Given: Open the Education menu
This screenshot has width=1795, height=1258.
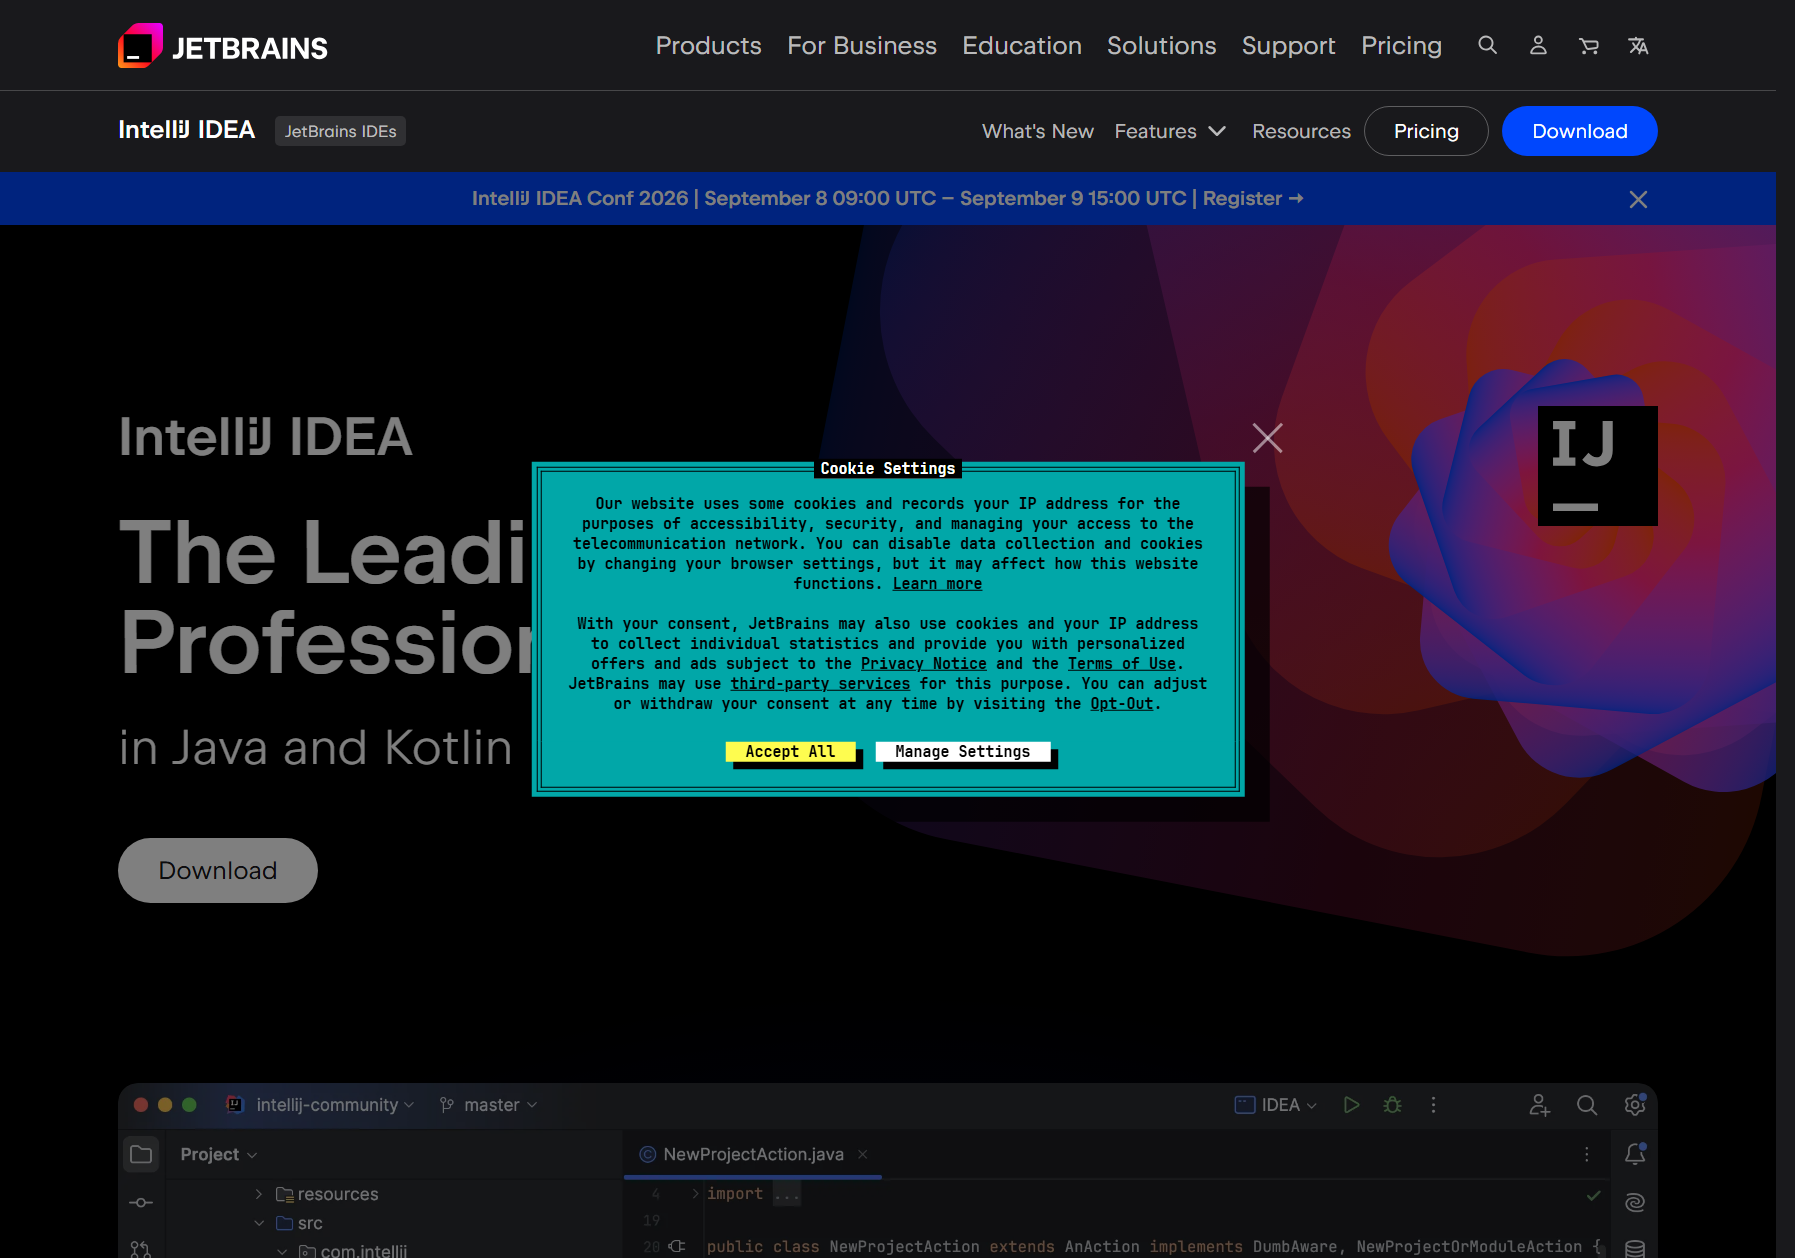Looking at the screenshot, I should coord(1022,45).
